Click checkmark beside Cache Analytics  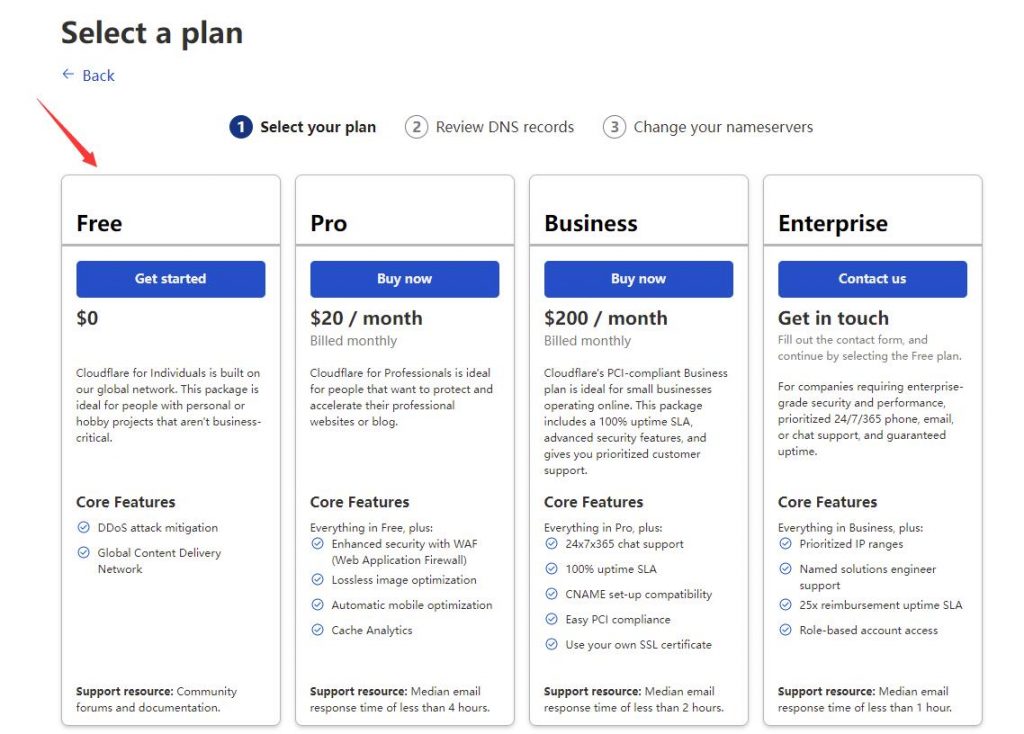coord(317,630)
